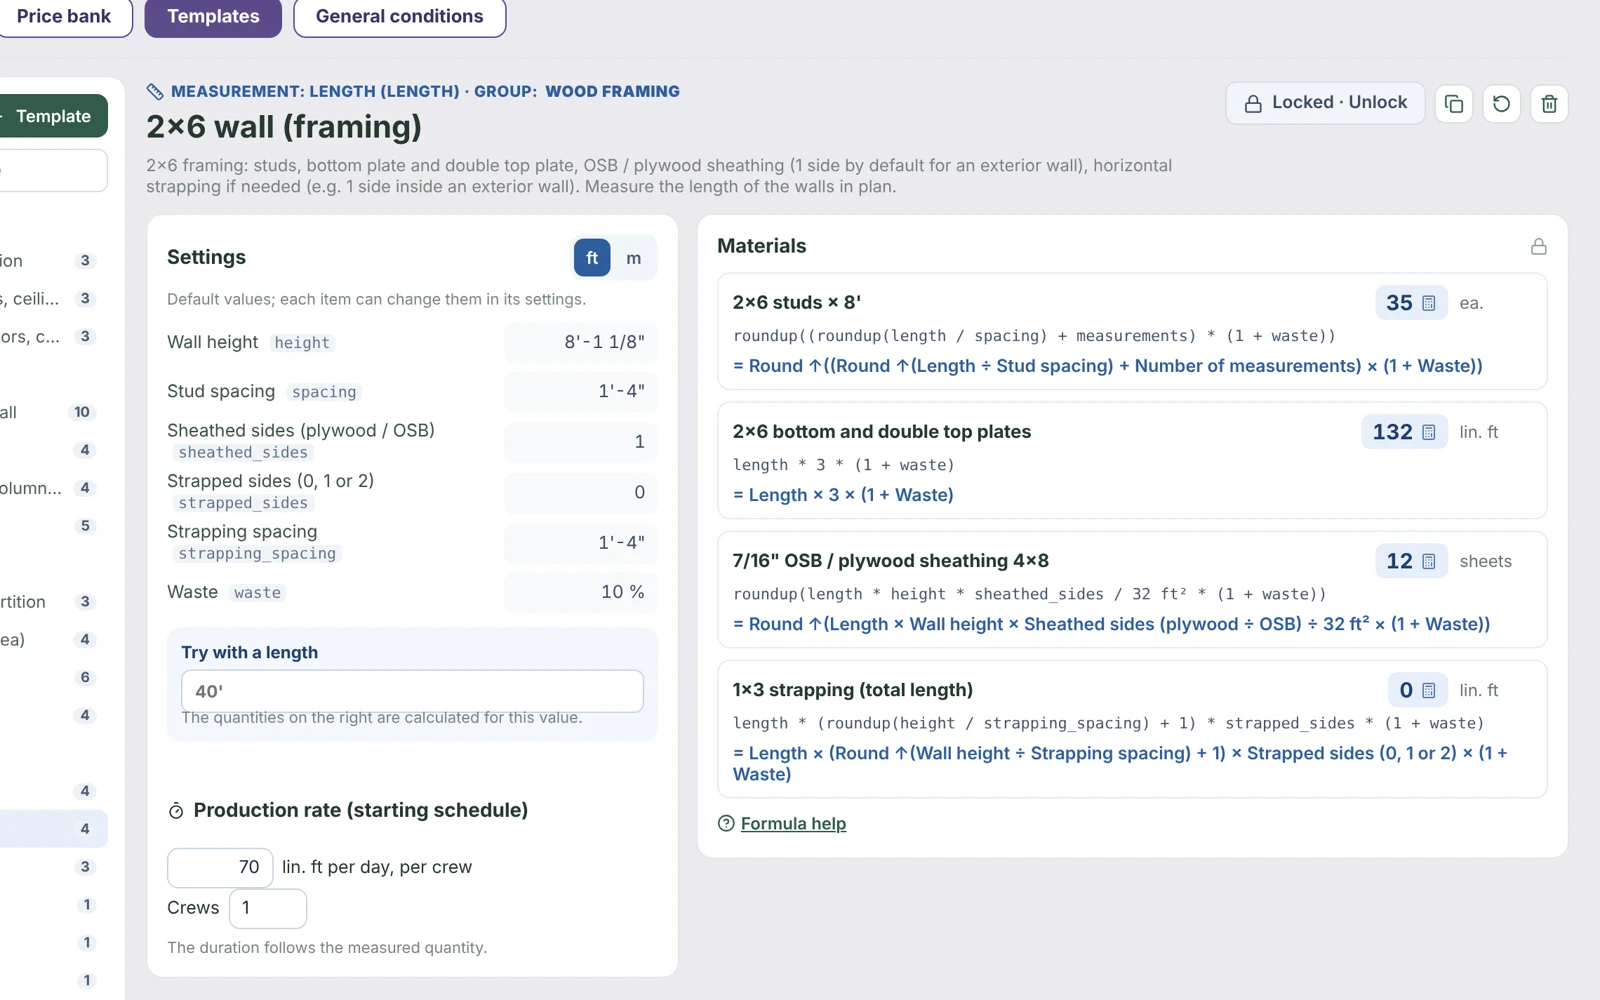Edit the Strapped sides value field
The height and width of the screenshot is (1000, 1600).
pos(581,492)
